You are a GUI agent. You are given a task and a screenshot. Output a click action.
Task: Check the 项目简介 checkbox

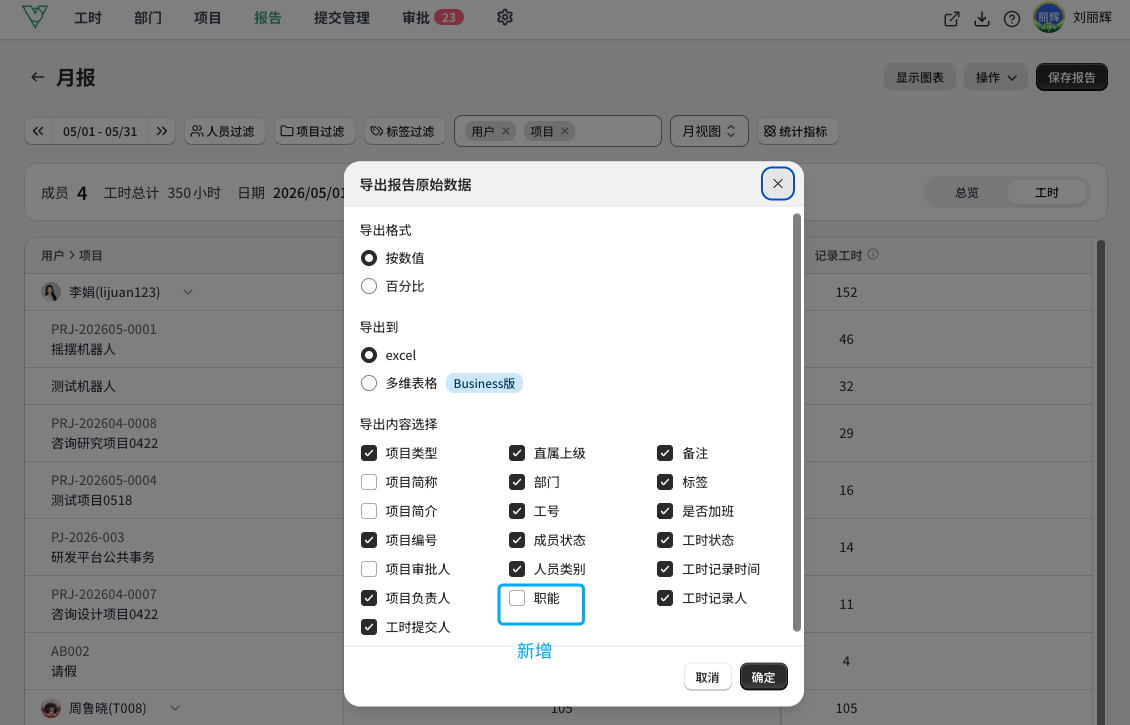(369, 511)
